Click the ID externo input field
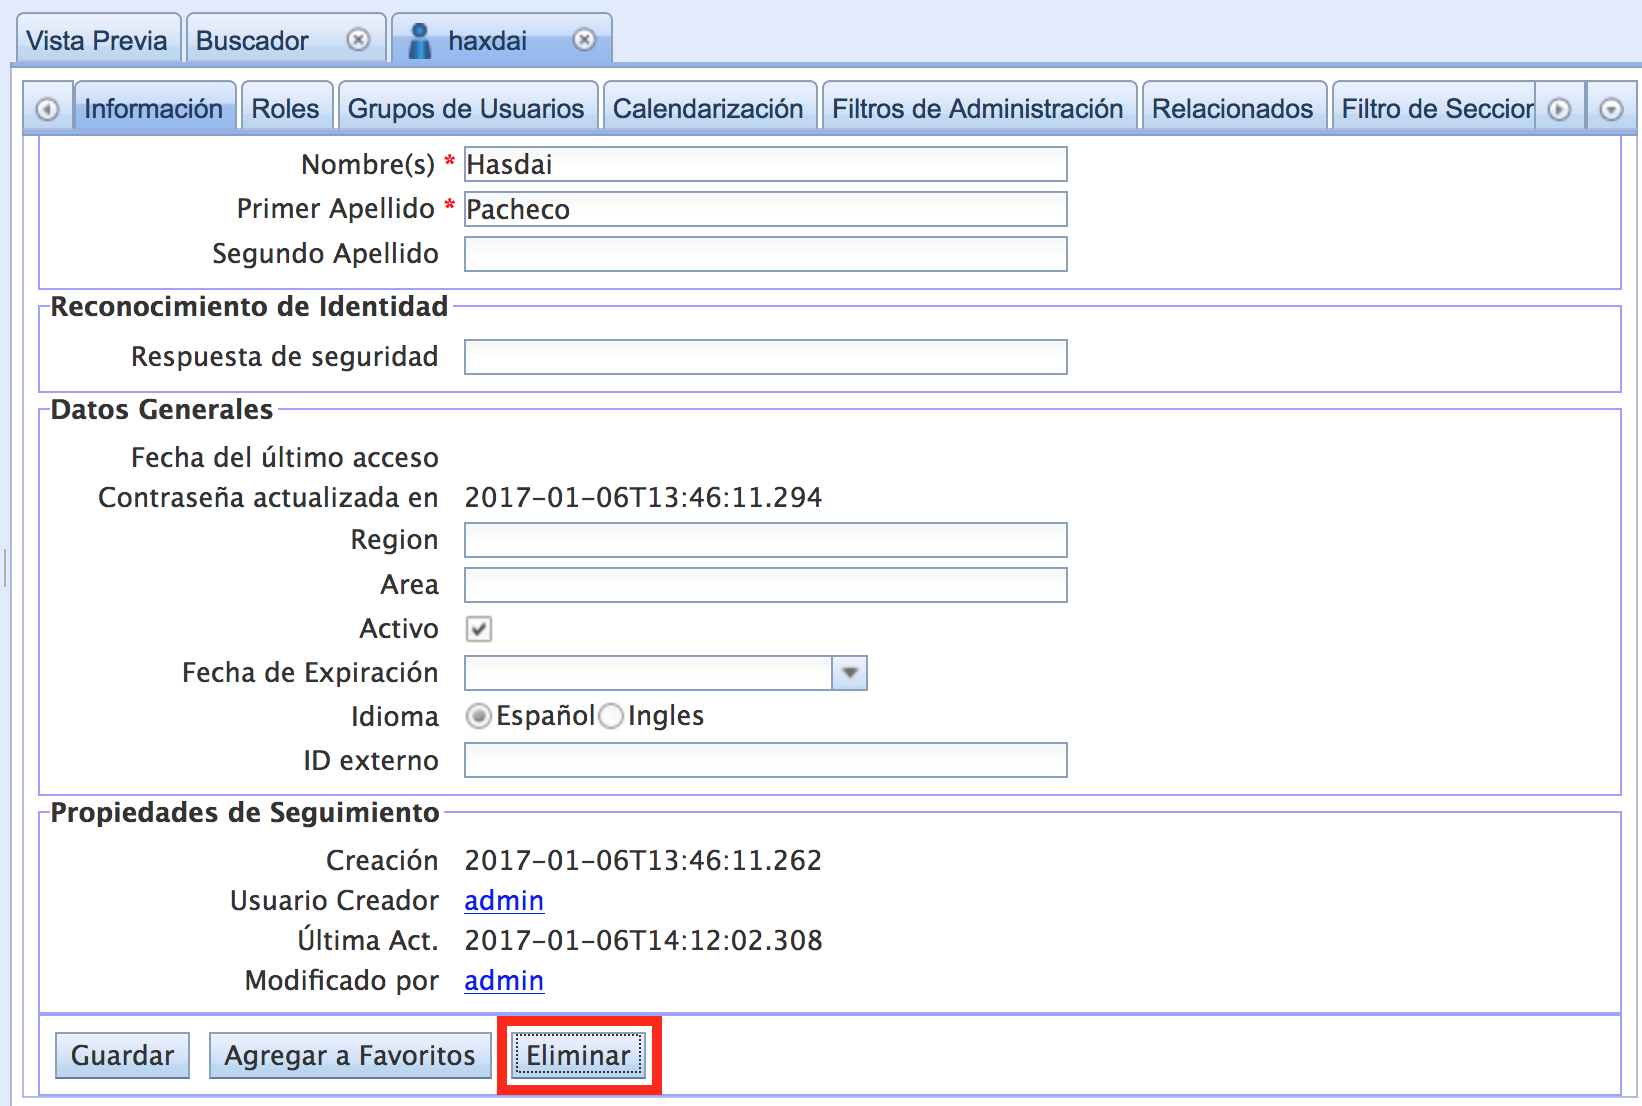 point(766,760)
